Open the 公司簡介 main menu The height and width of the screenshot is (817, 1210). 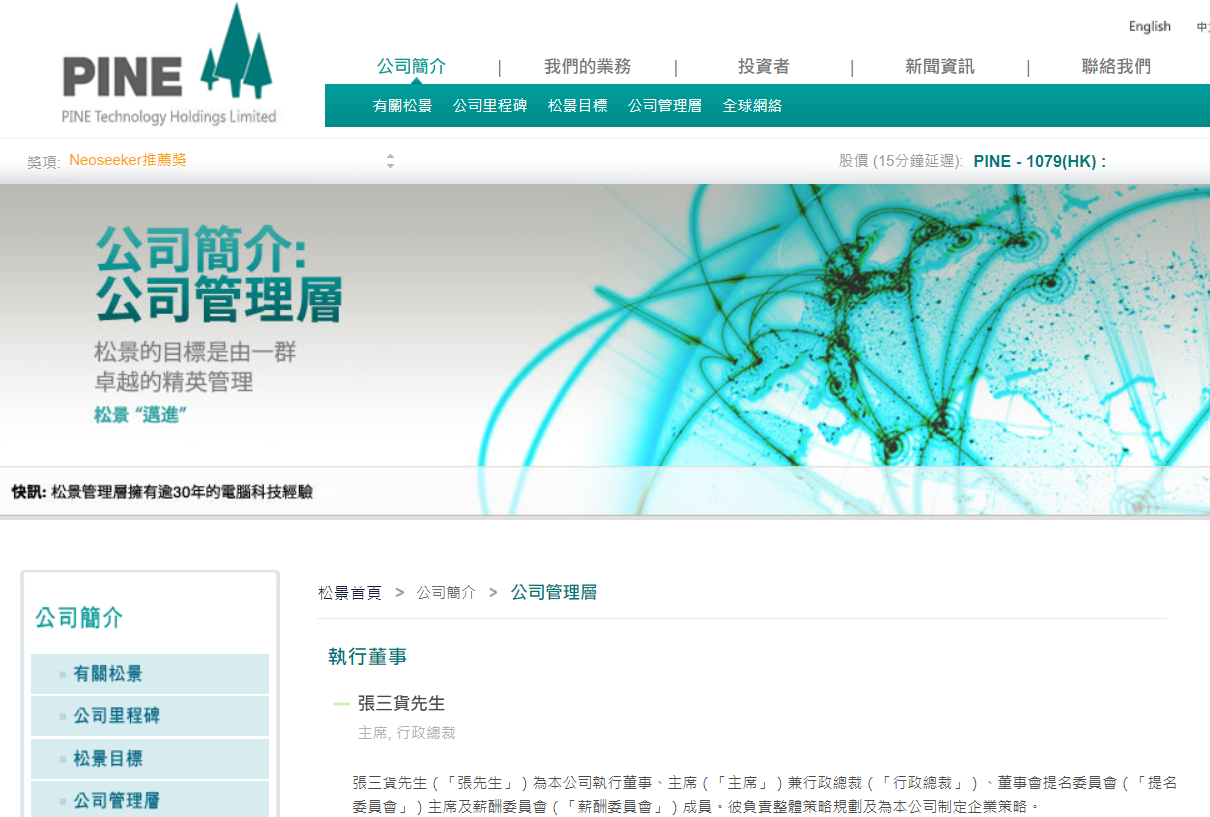411,67
